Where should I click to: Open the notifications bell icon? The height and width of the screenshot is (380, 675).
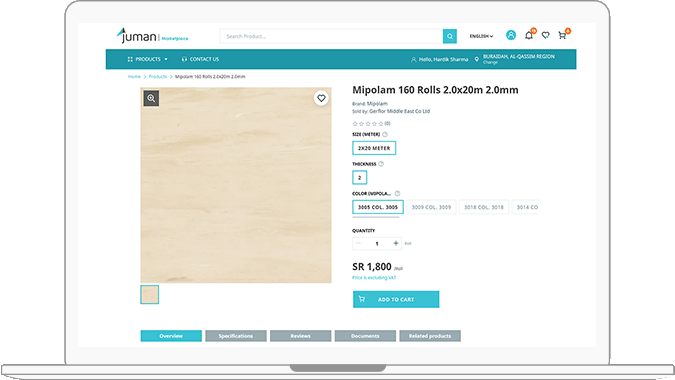(x=529, y=35)
